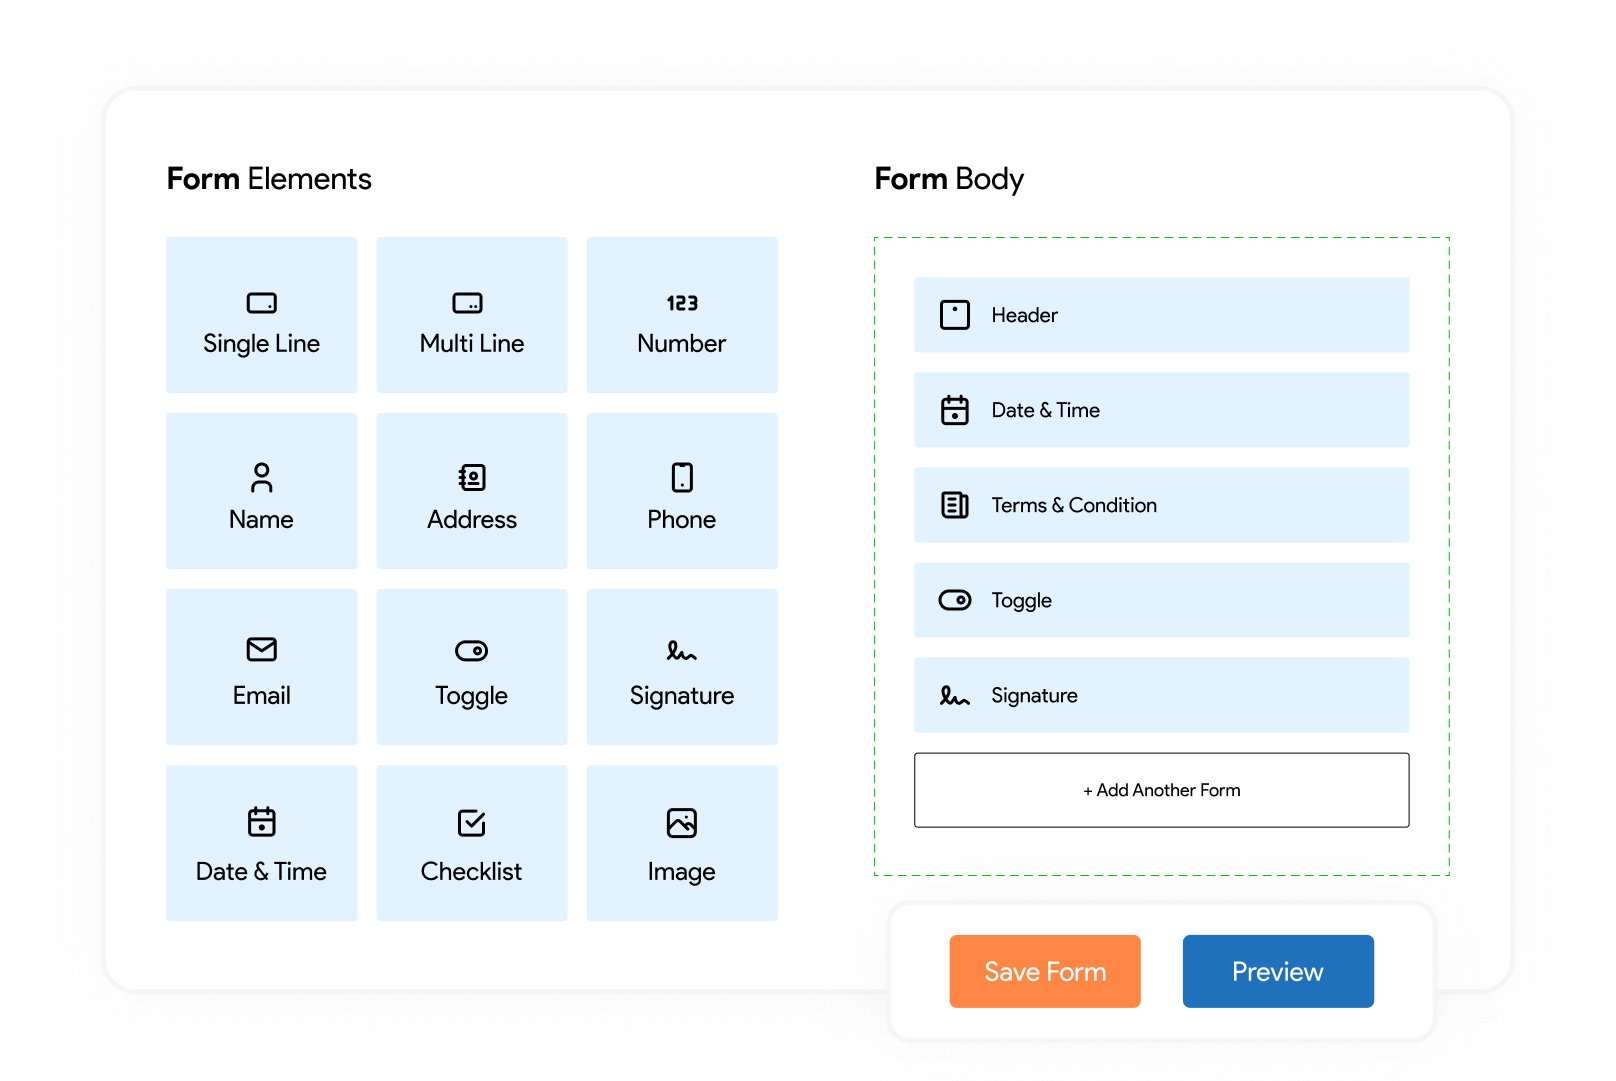Open the Date & Time row in Form Body

[x=1160, y=409]
